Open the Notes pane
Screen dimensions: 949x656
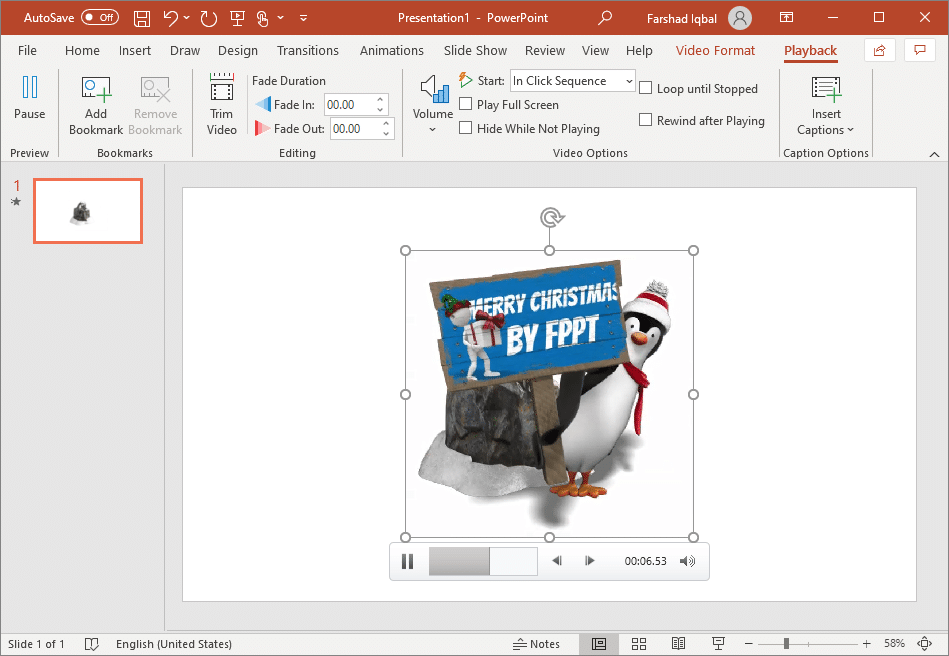pos(536,643)
